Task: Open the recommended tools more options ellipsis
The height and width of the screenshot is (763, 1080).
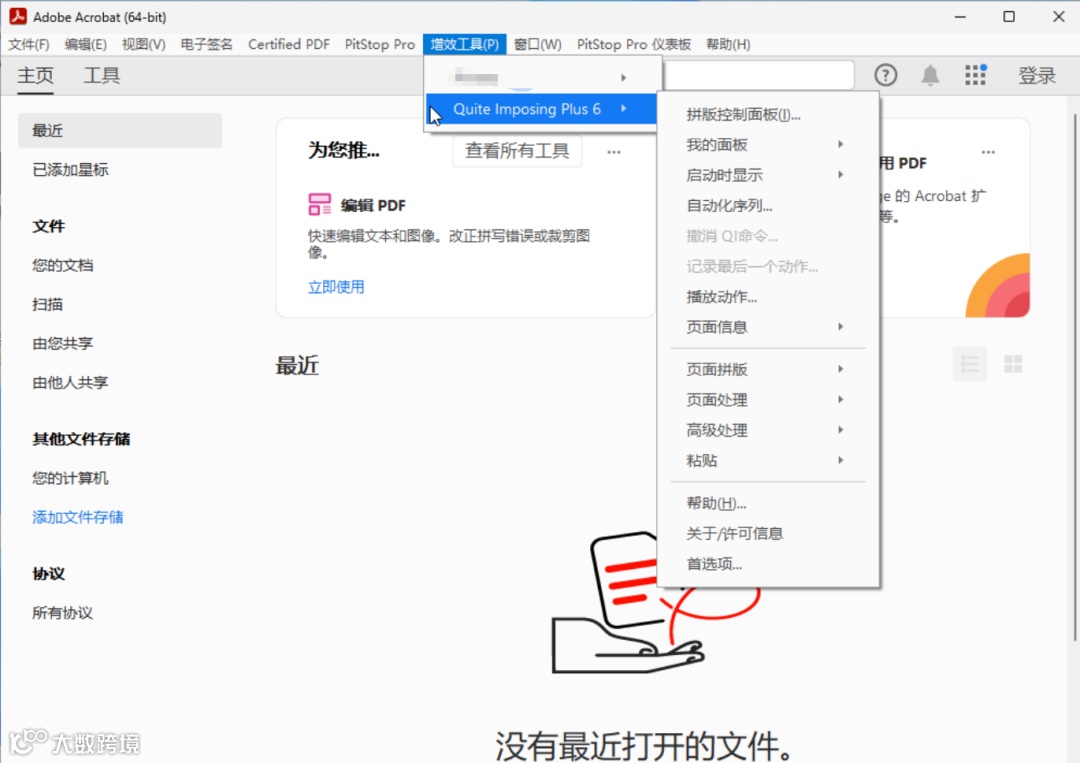Action: [x=614, y=151]
